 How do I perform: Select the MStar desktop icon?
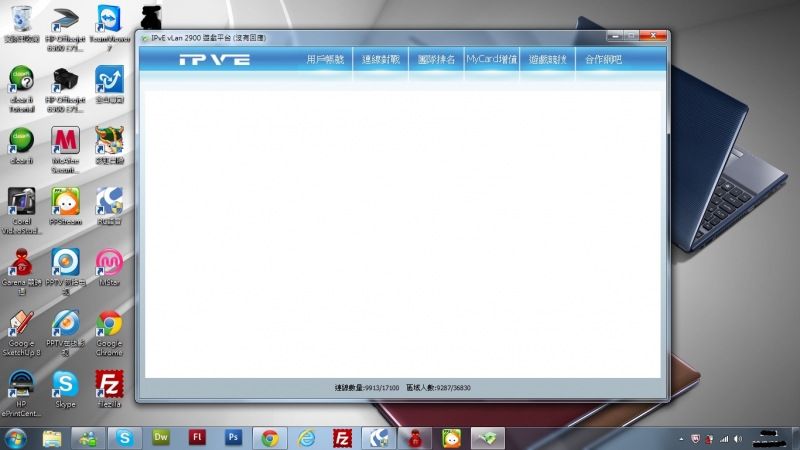(x=109, y=267)
